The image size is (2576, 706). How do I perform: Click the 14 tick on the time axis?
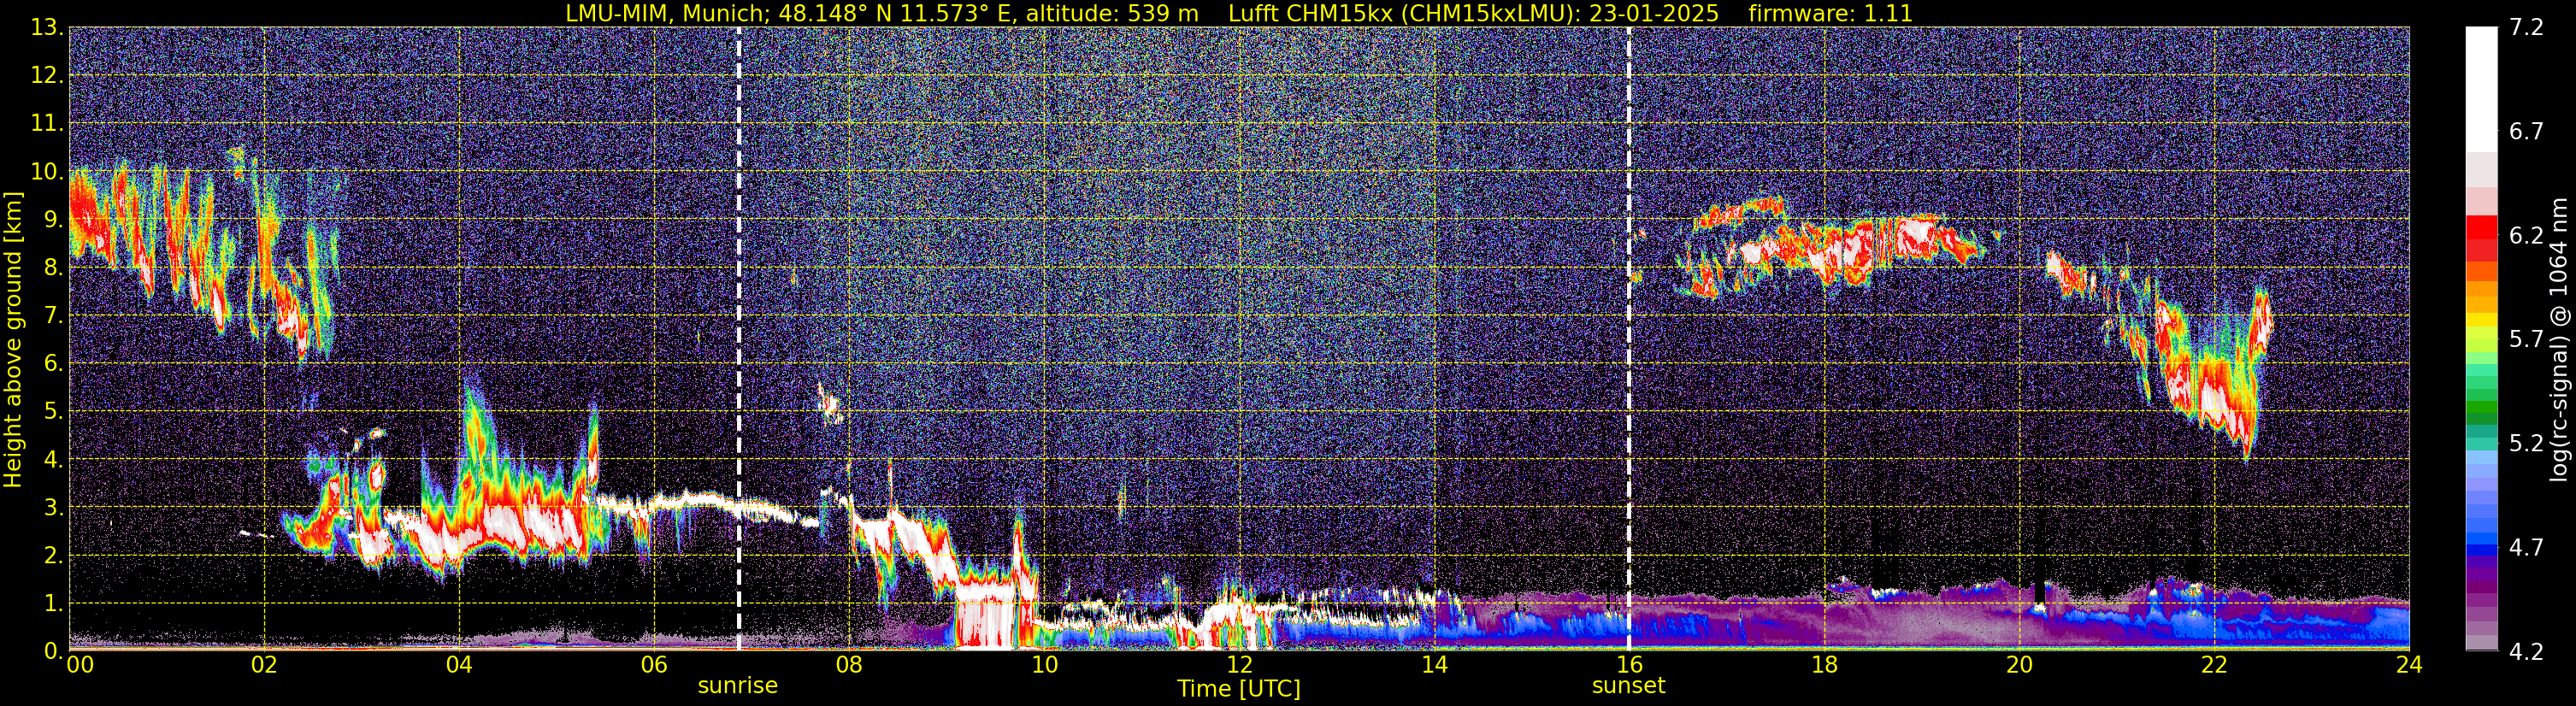click(x=1434, y=665)
